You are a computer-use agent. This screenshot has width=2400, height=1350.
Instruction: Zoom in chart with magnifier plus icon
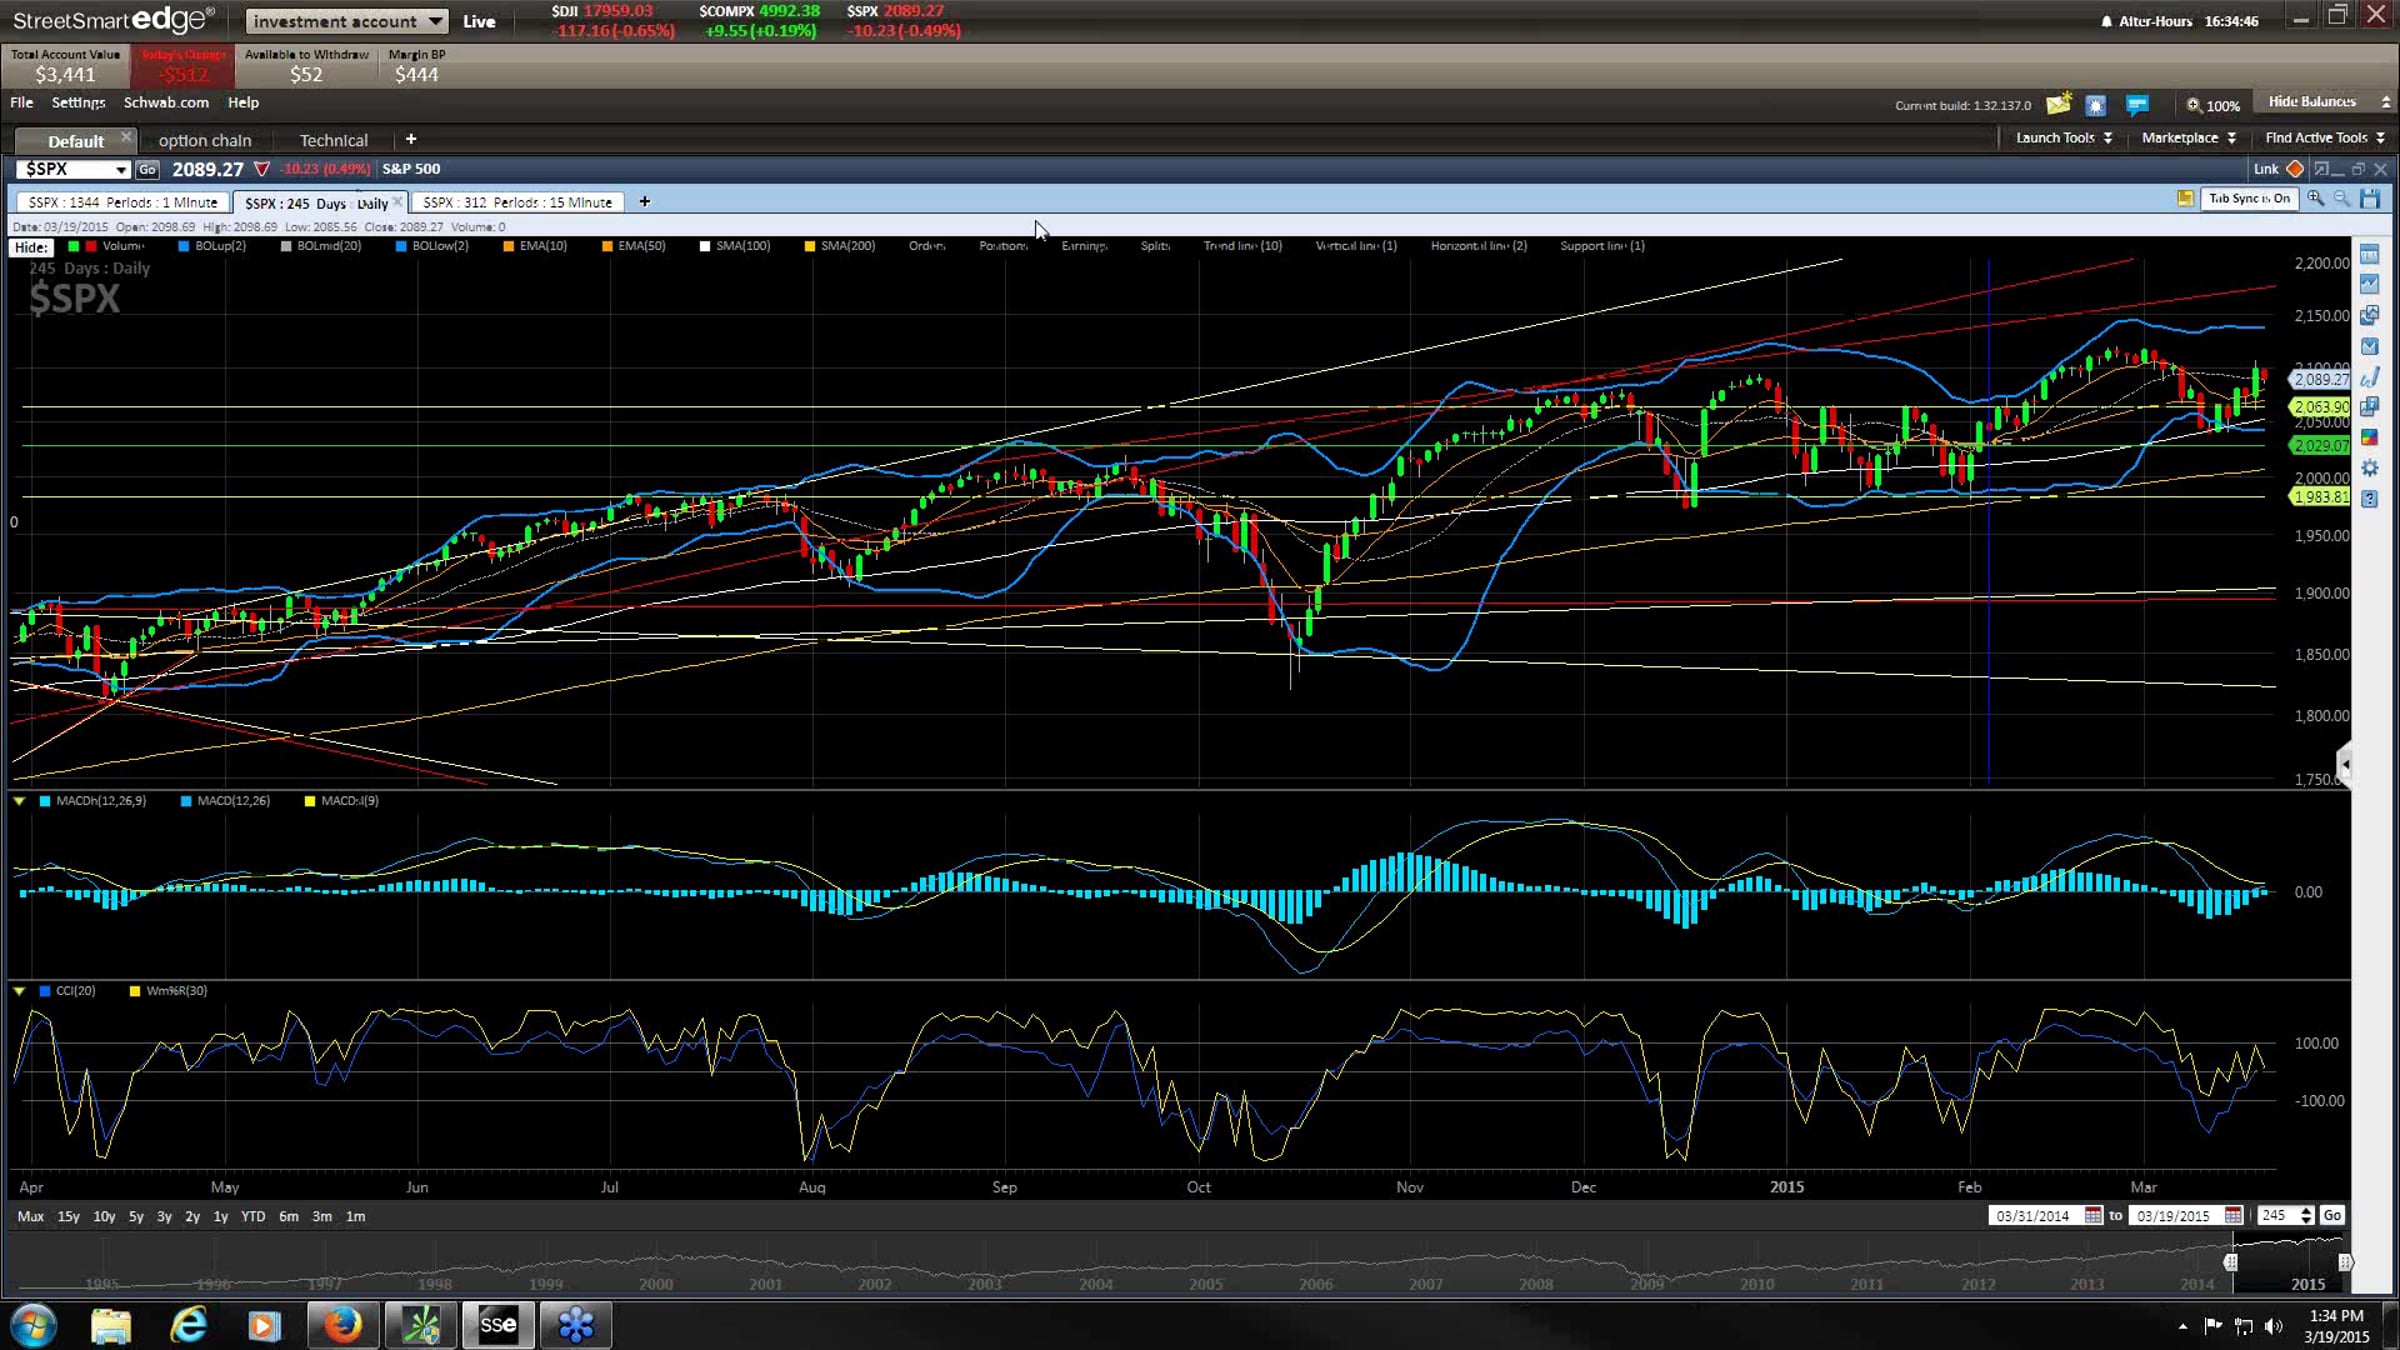point(2315,199)
